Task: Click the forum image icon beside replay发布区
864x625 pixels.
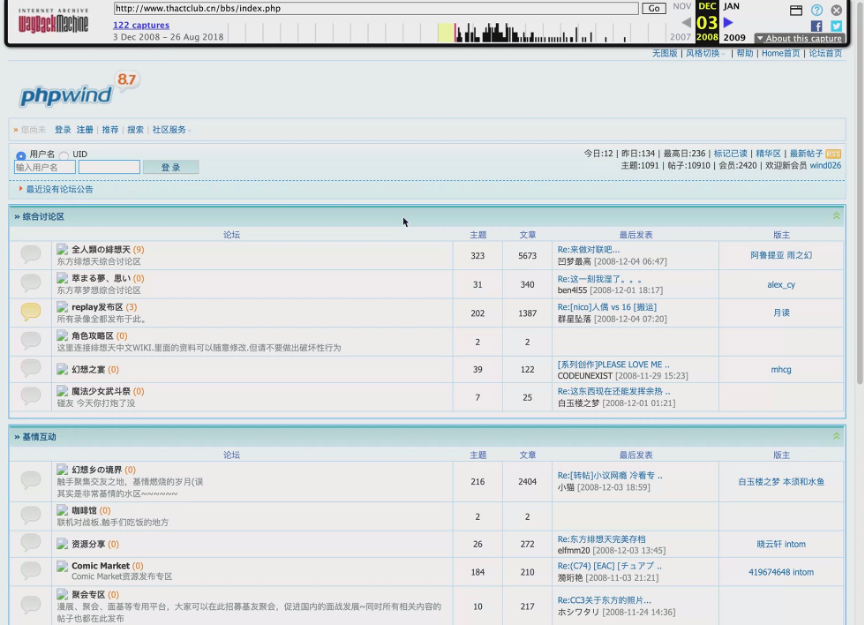Action: (62, 306)
